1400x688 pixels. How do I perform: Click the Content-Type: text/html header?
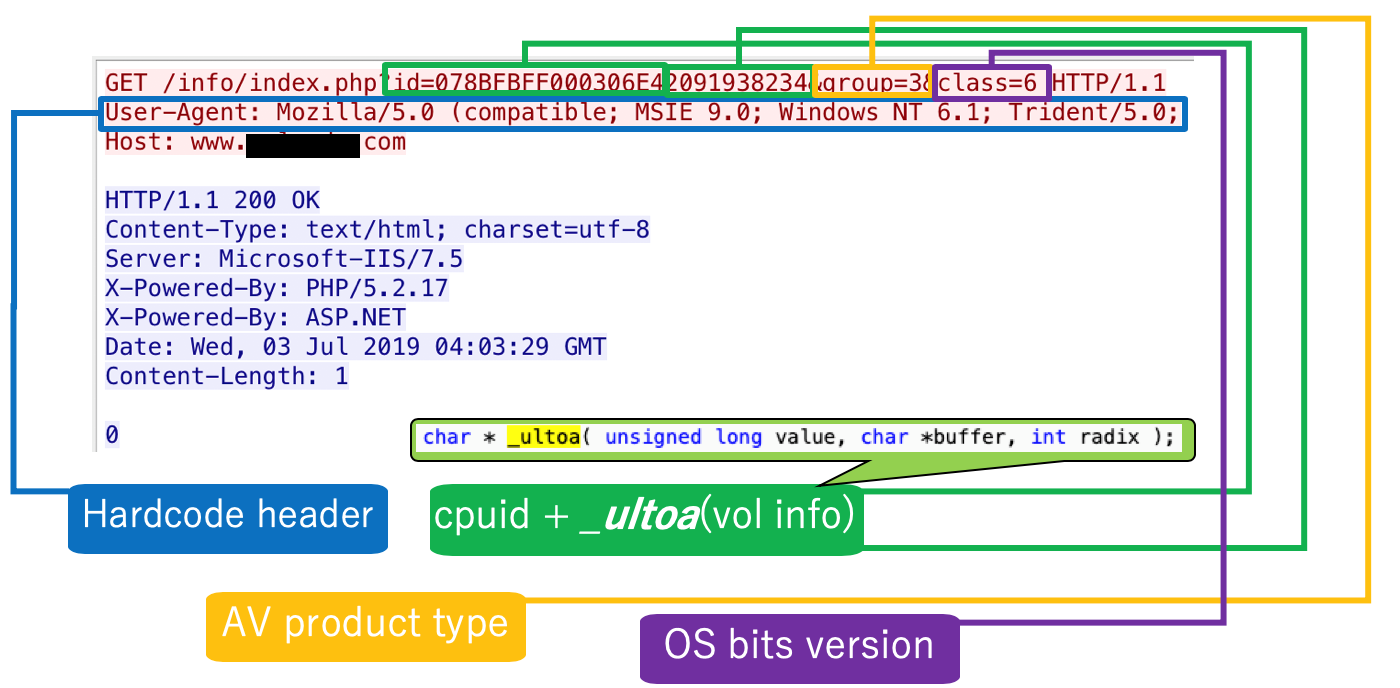point(377,230)
